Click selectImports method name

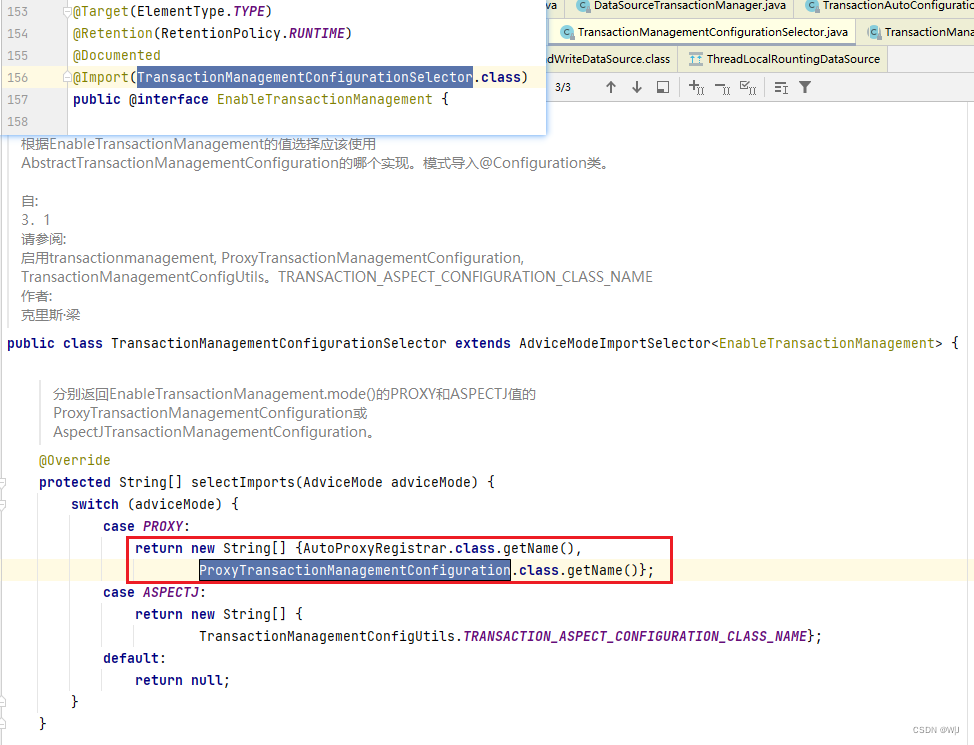pyautogui.click(x=243, y=482)
